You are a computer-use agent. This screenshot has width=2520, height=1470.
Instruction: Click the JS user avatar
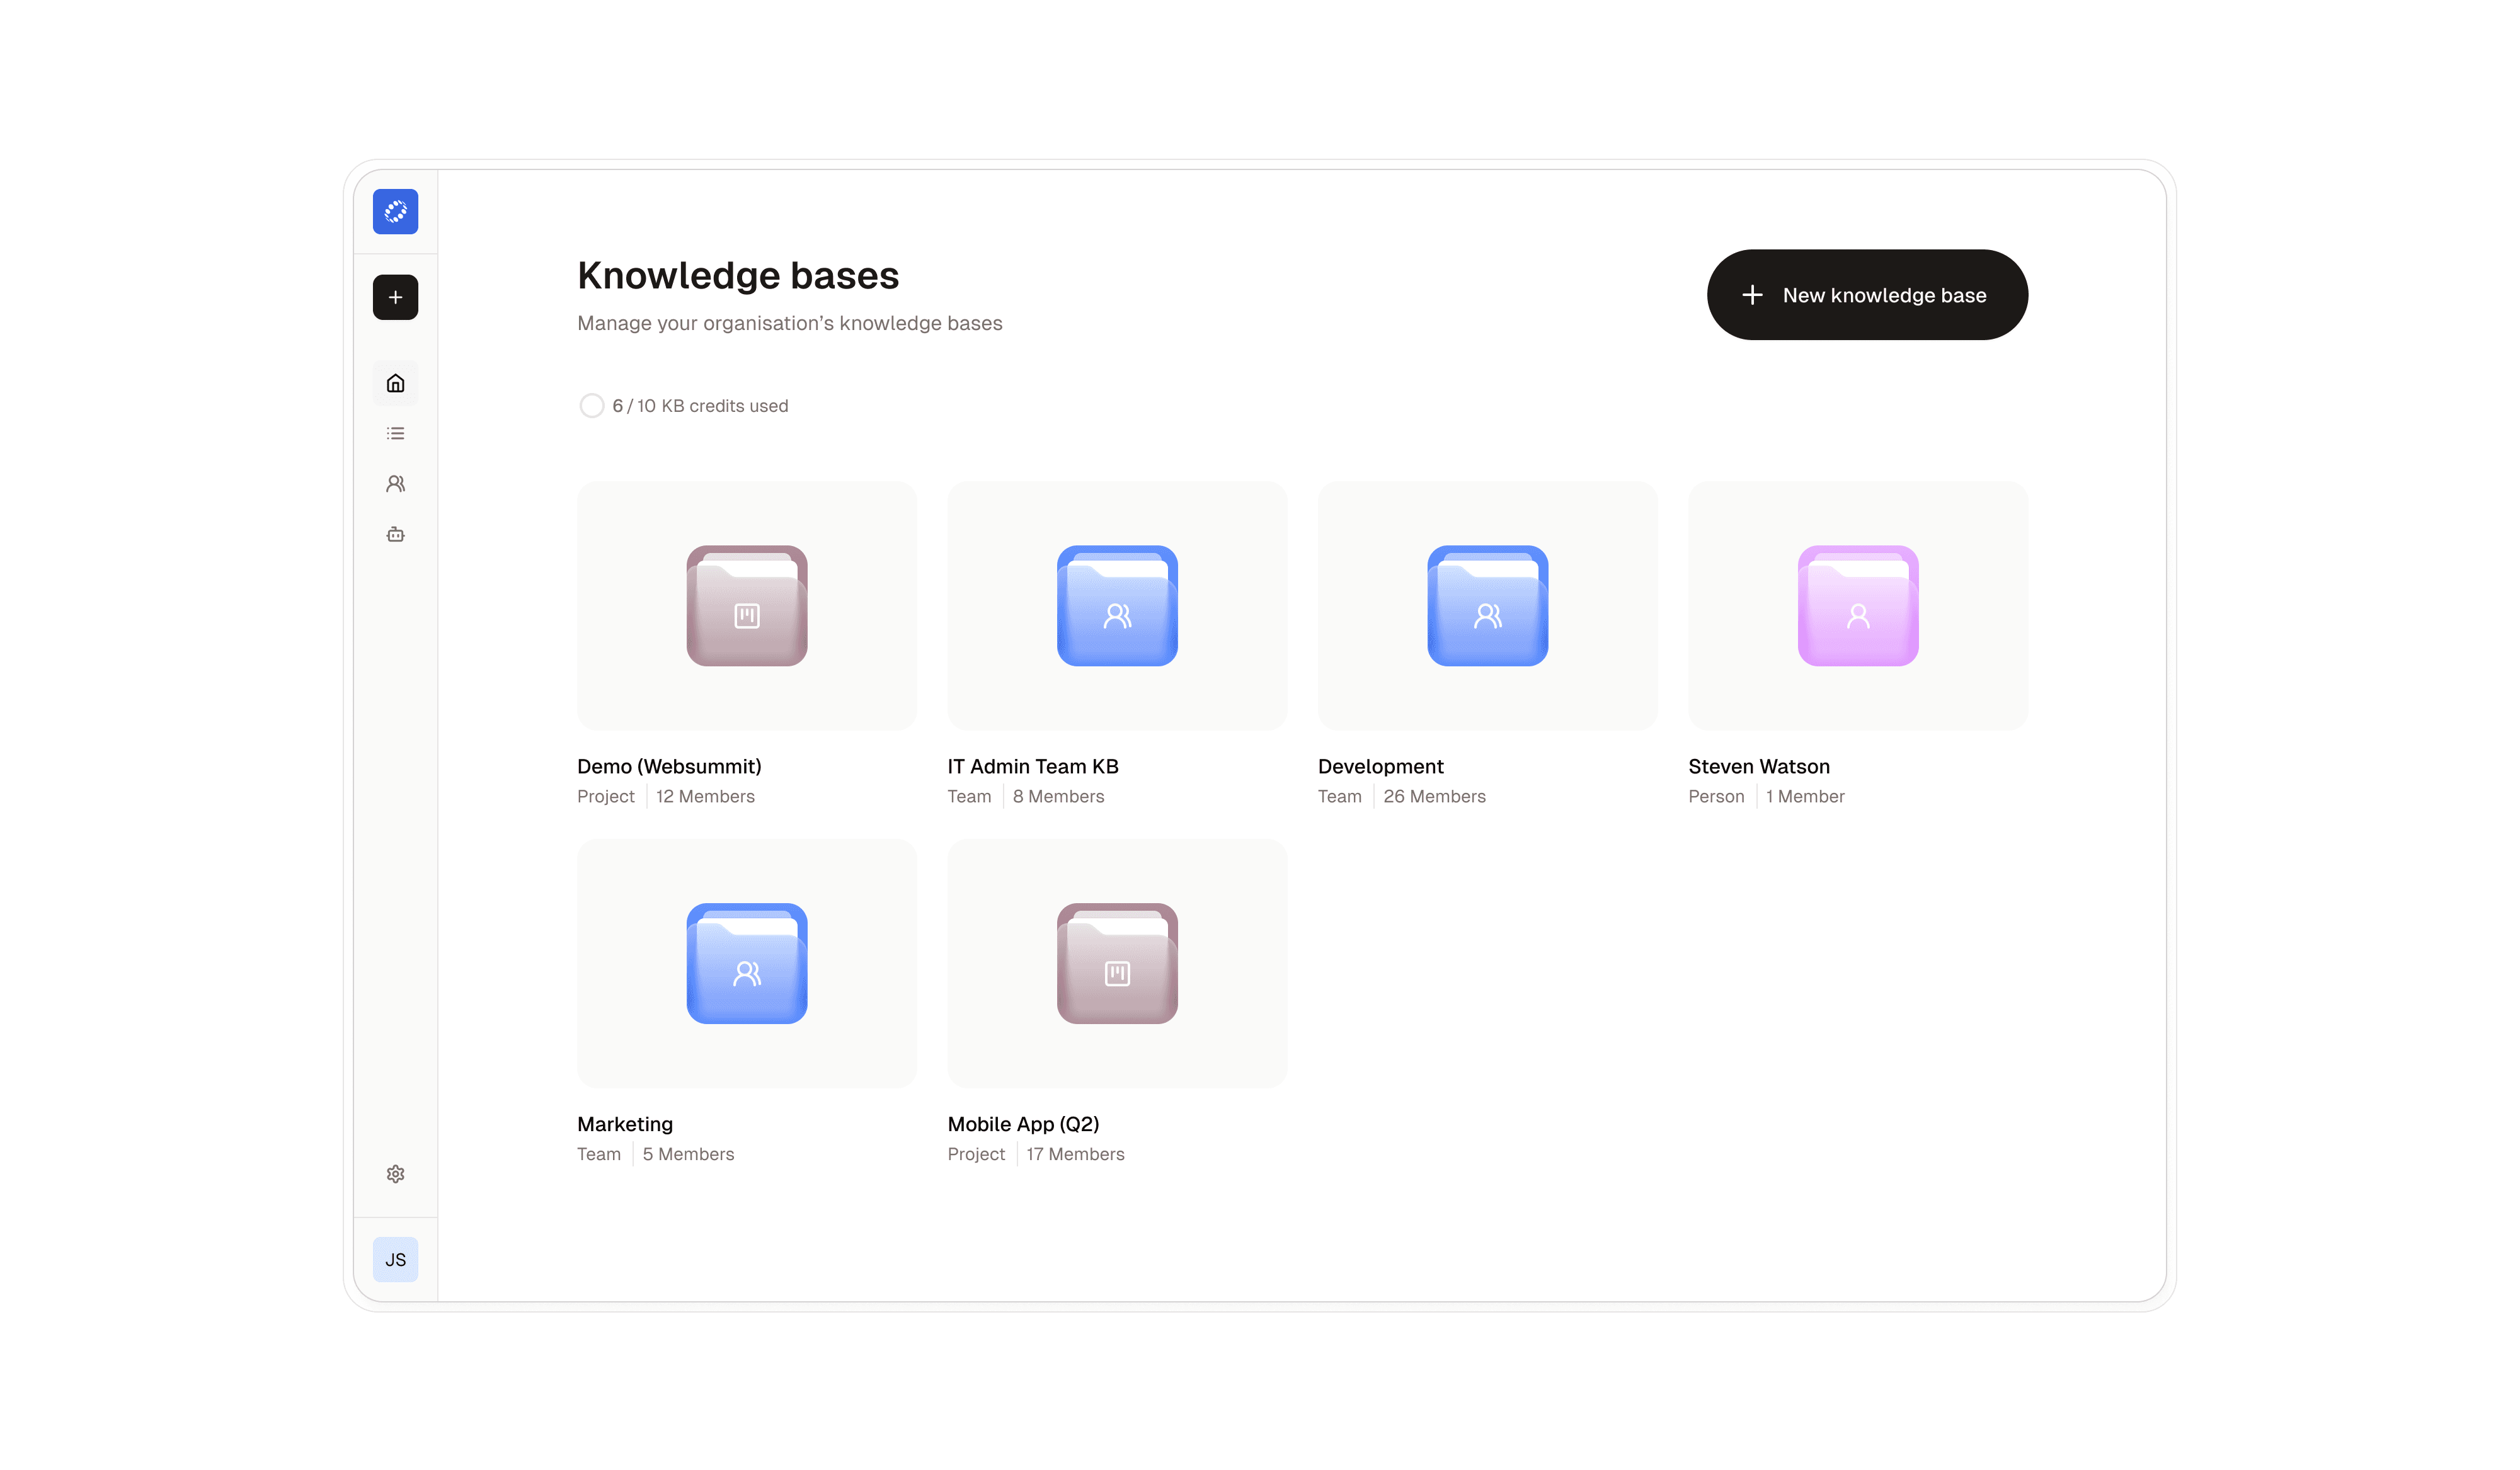tap(395, 1260)
